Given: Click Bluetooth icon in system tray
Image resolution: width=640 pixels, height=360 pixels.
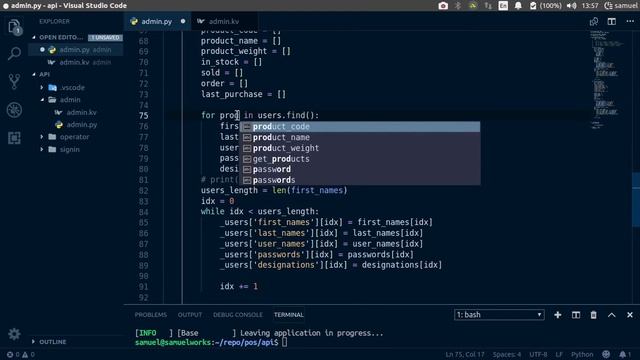Looking at the screenshot, I should [458, 6].
